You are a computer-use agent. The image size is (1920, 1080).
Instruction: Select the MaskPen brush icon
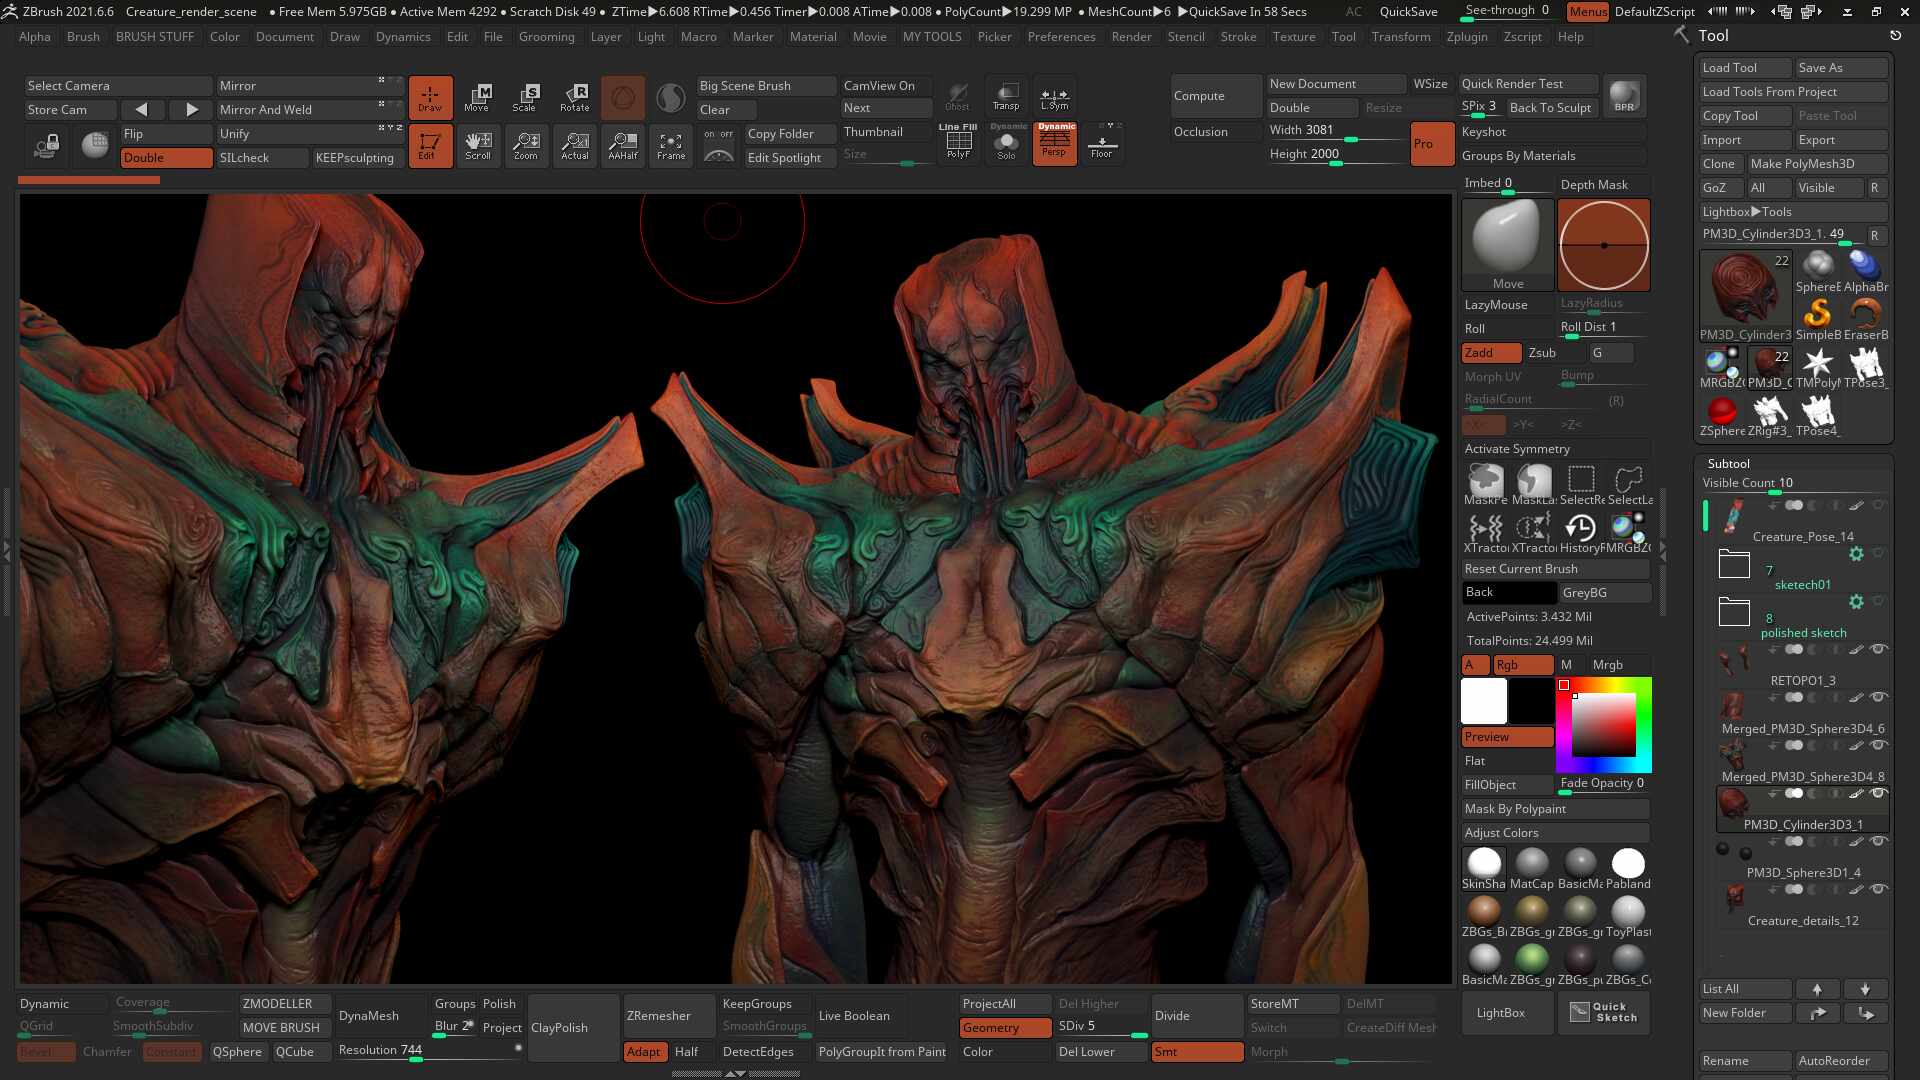pyautogui.click(x=1485, y=484)
